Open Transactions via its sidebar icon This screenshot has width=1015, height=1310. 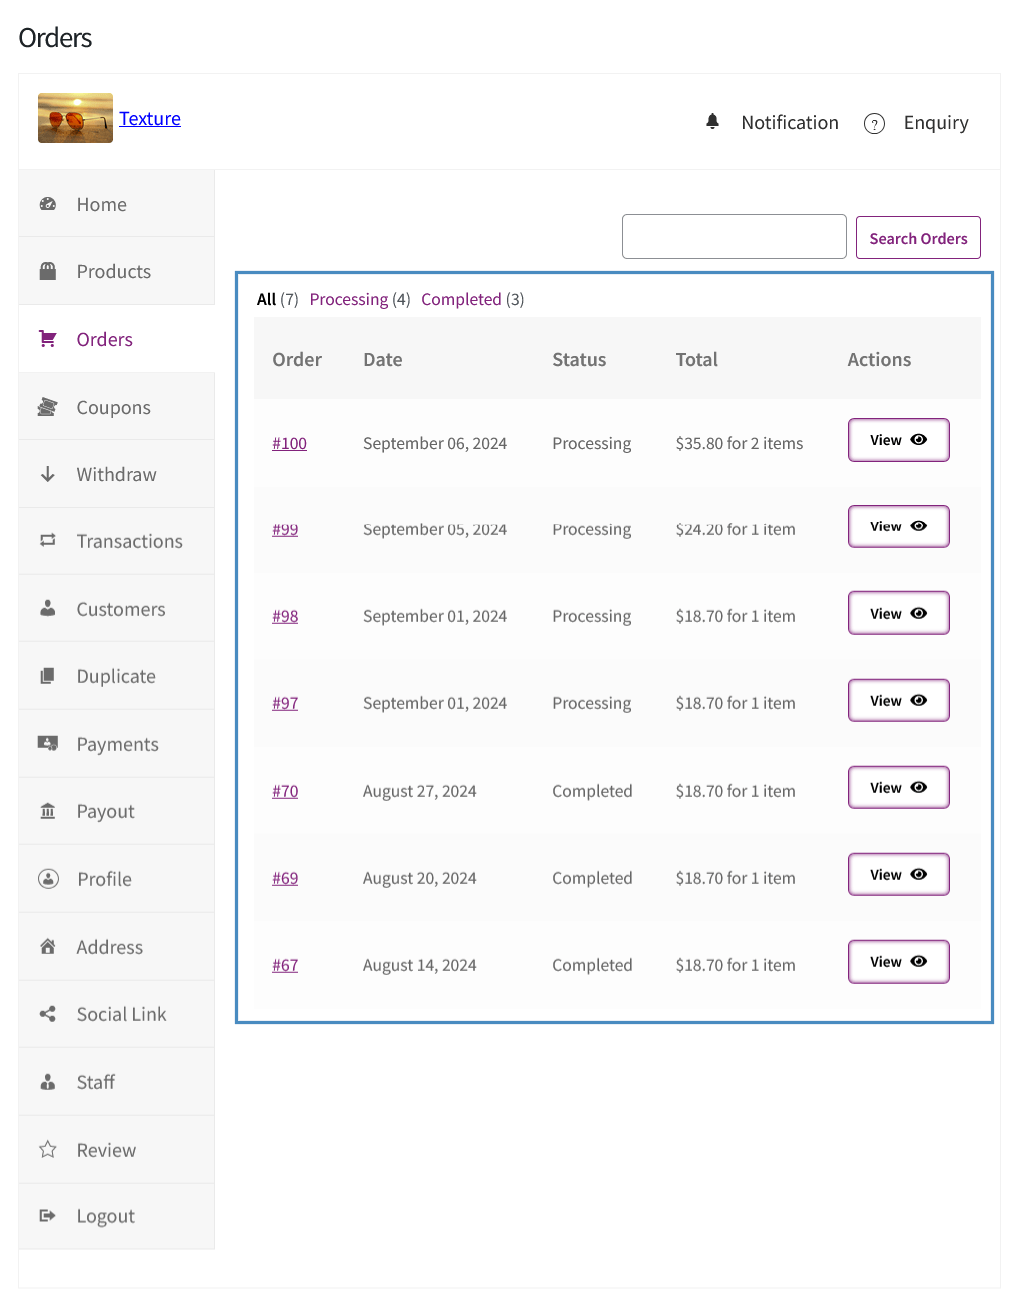tap(47, 540)
